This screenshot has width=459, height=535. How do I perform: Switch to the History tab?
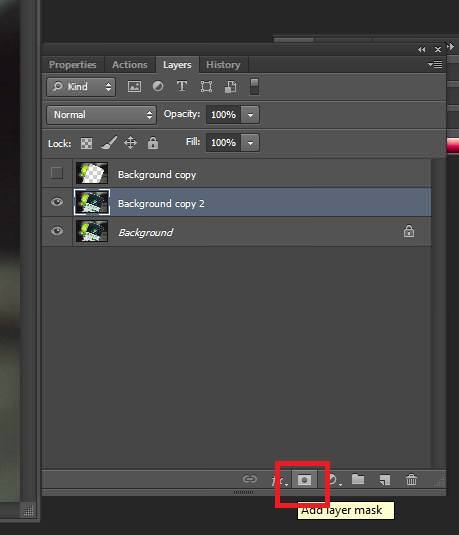[223, 65]
